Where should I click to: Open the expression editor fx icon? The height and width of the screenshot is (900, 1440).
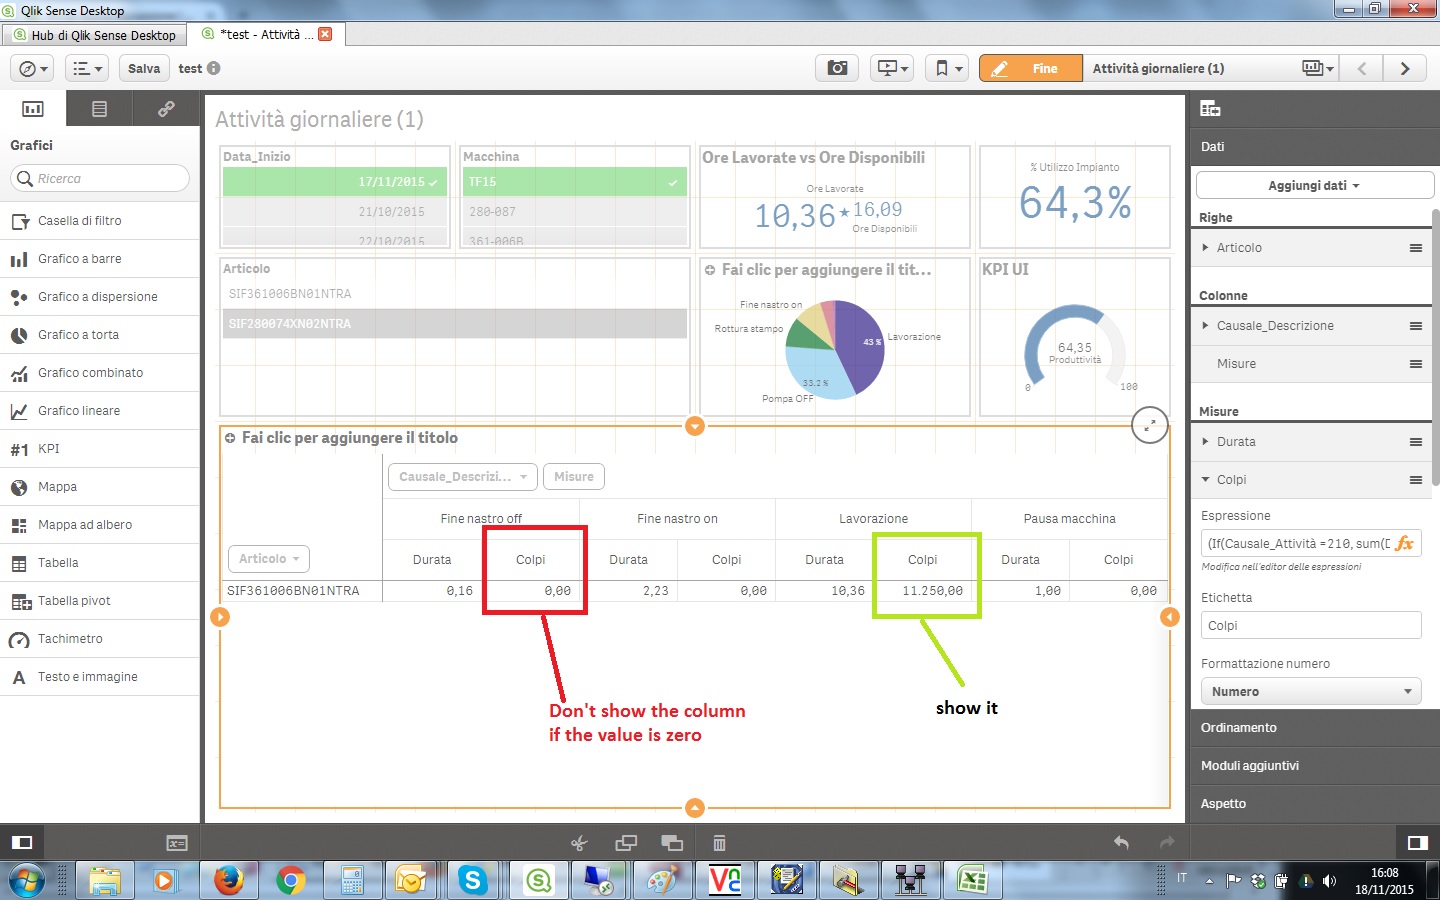[1404, 543]
